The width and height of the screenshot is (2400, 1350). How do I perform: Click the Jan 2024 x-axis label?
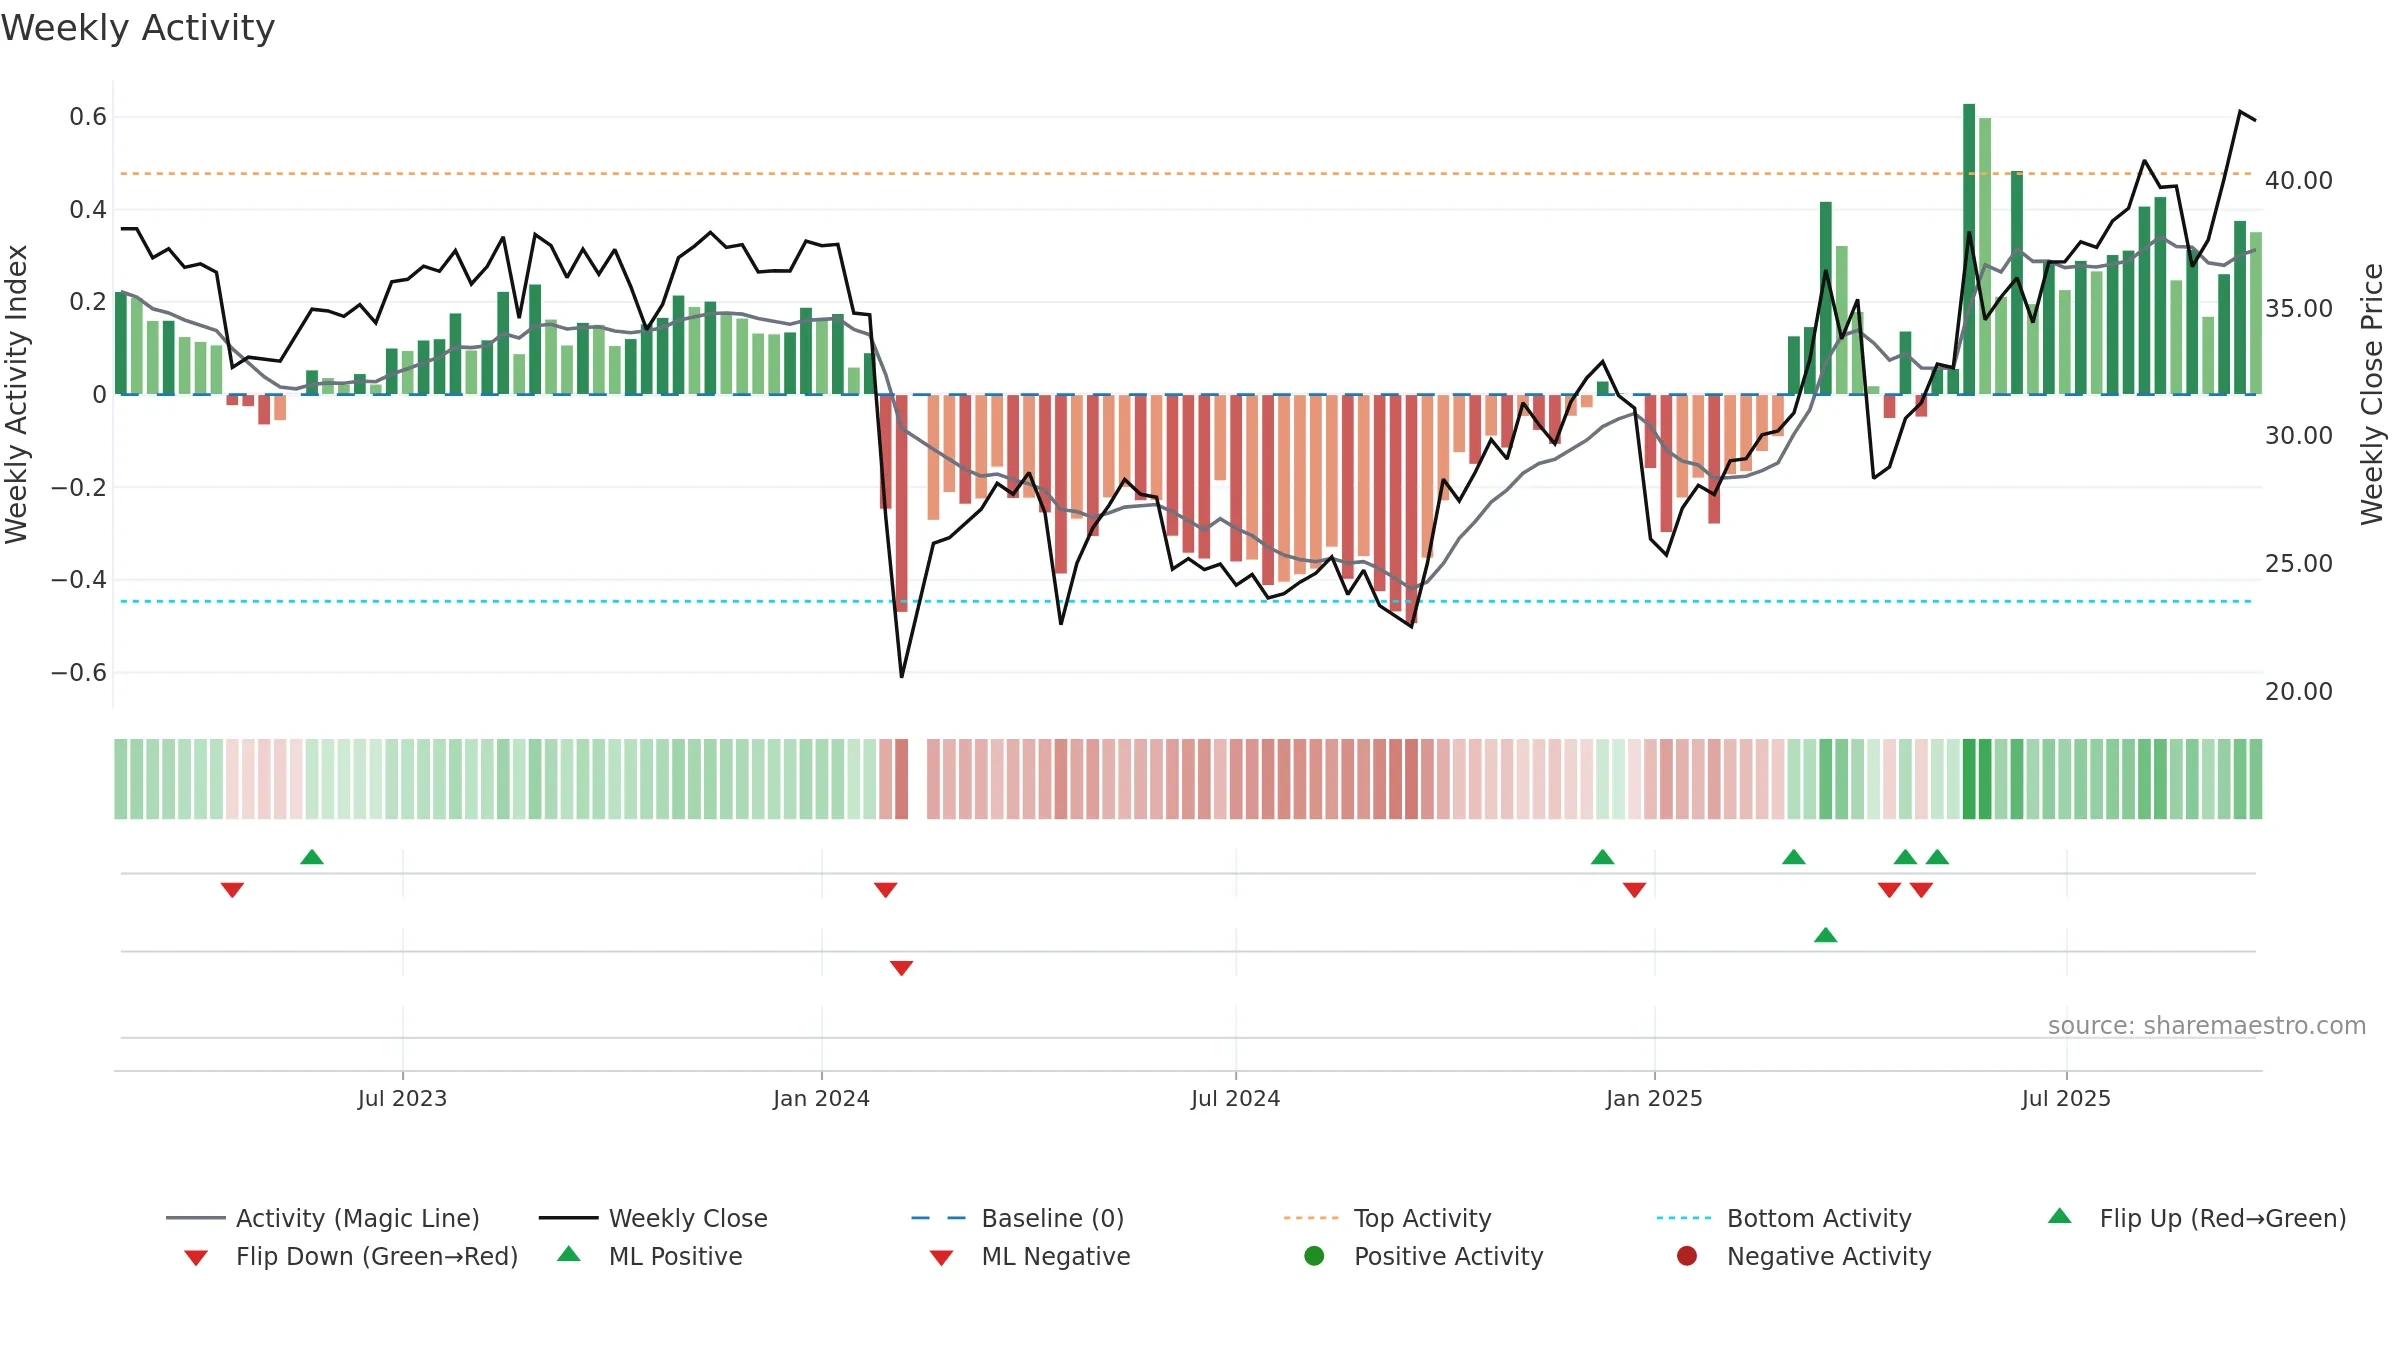pos(821,1098)
